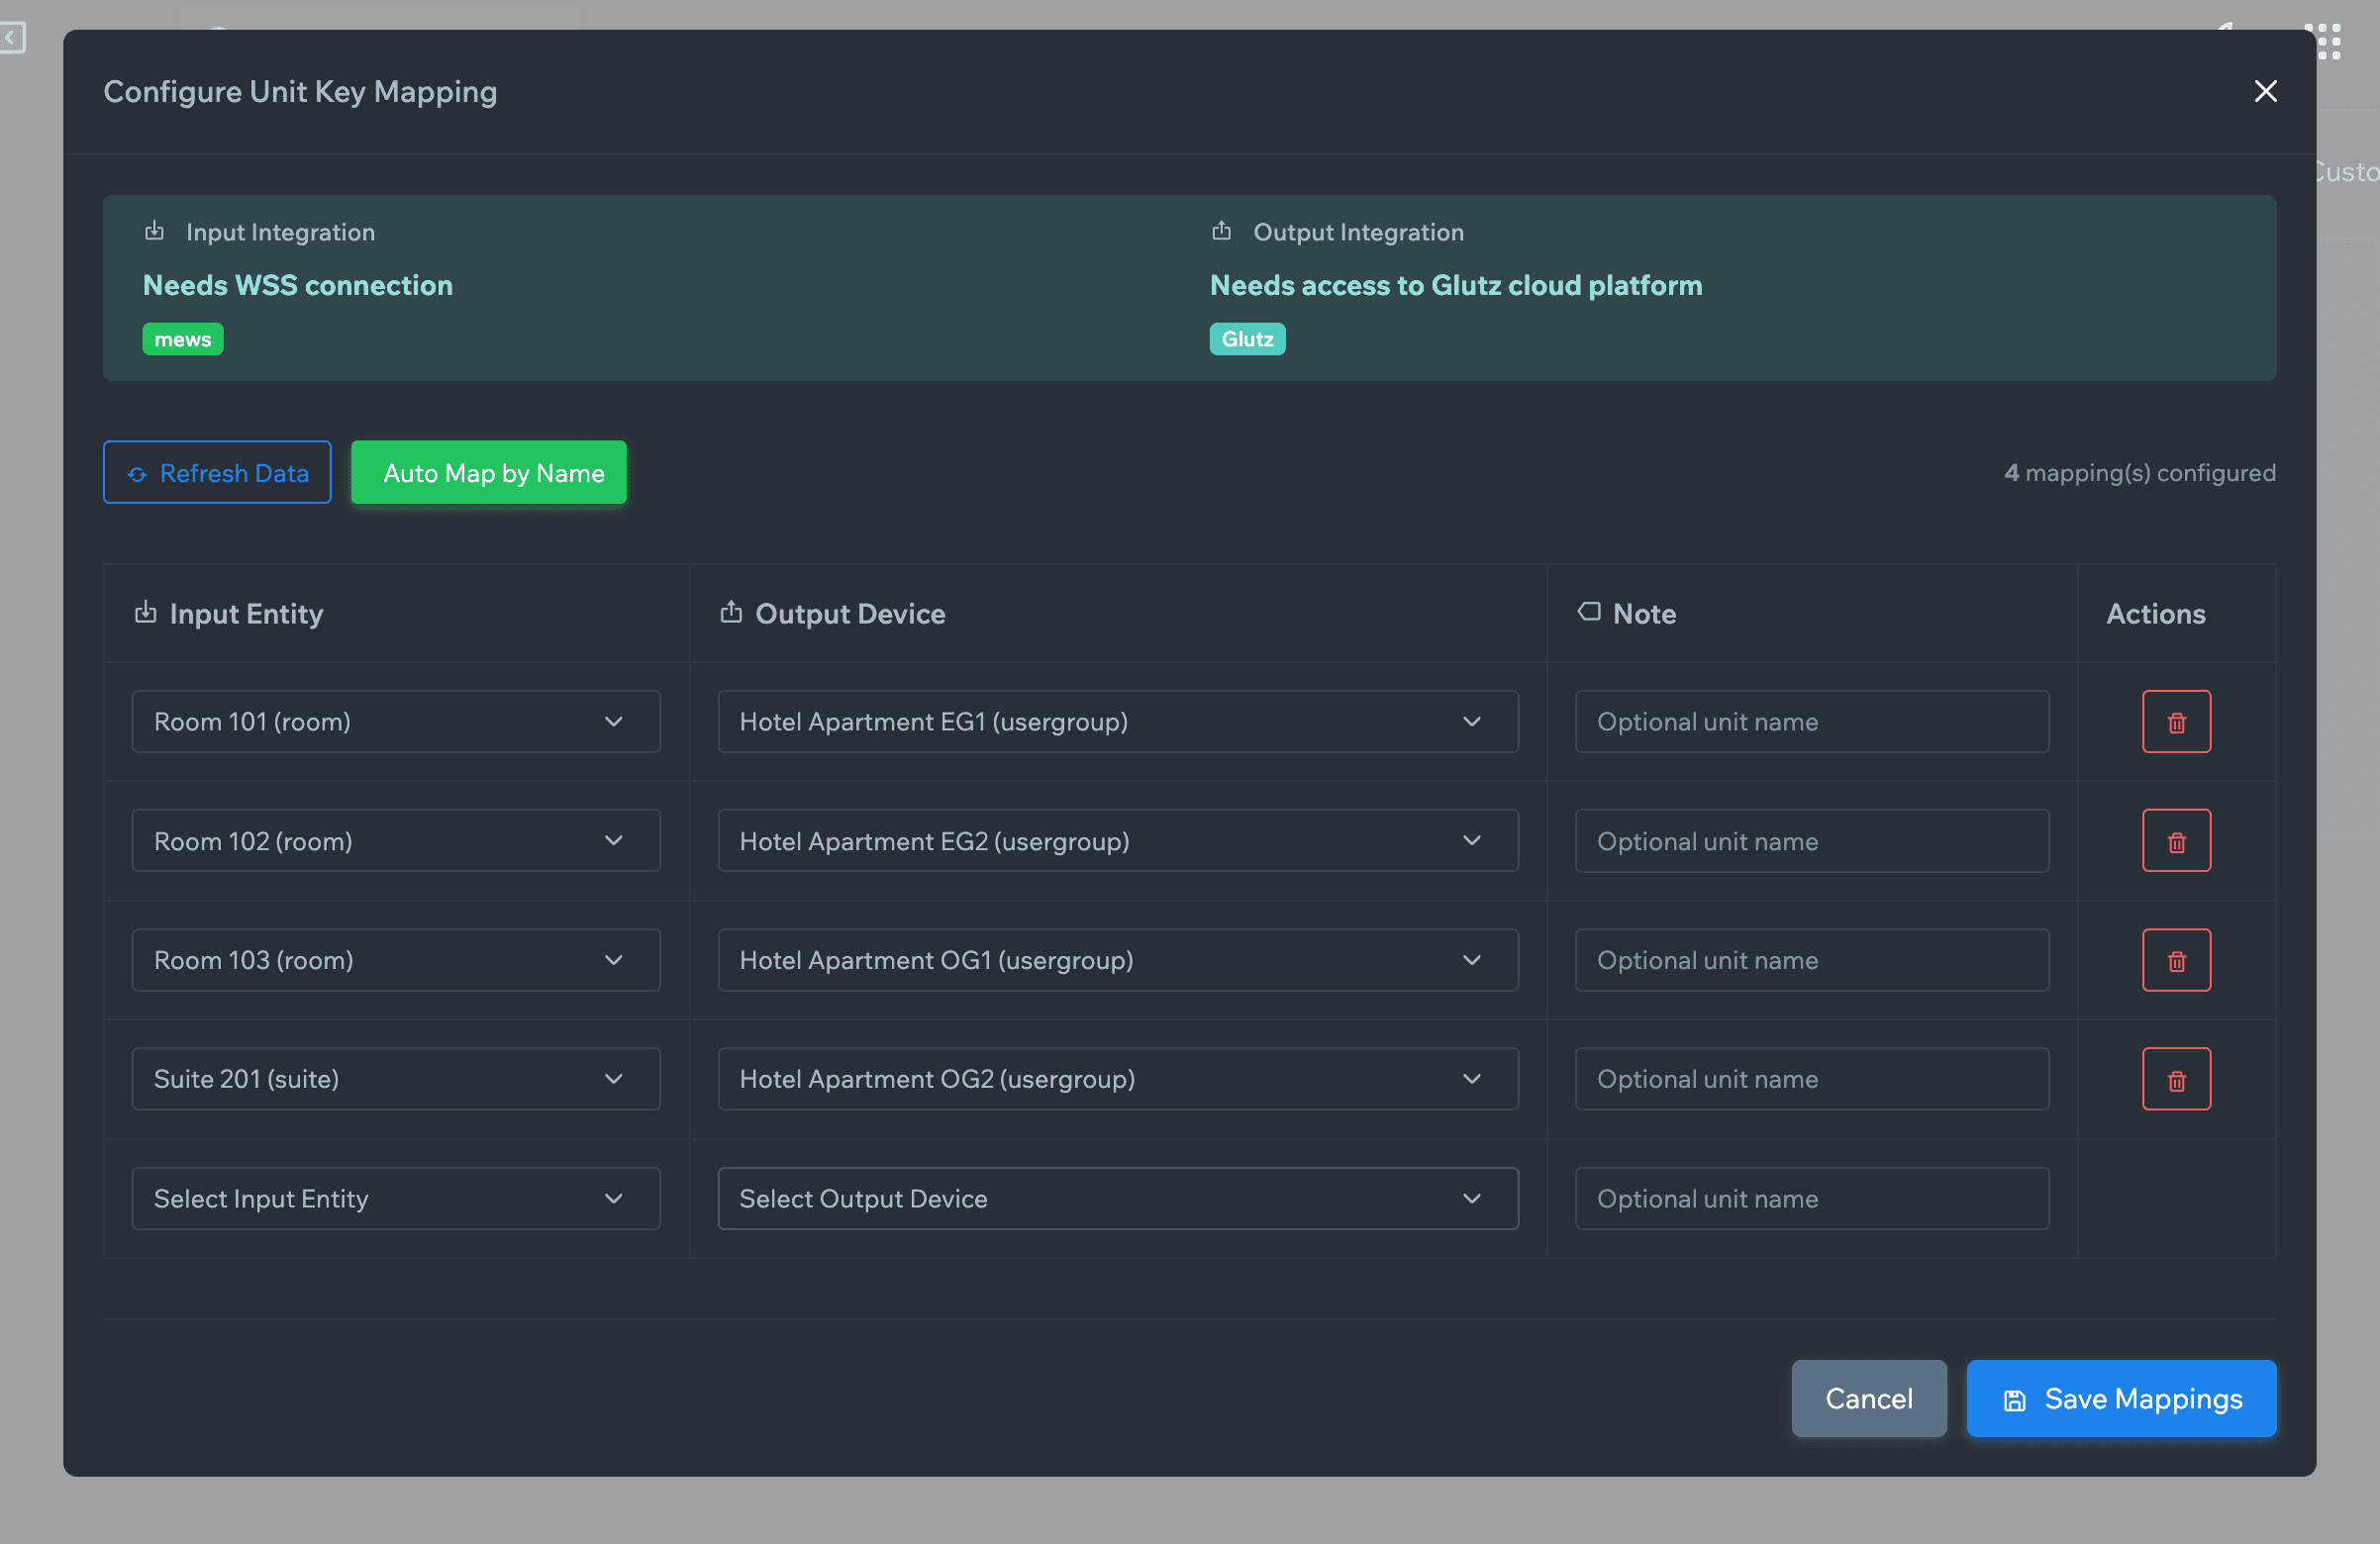Click the sidebar collapse icon at top left
The height and width of the screenshot is (1544, 2380).
(13, 38)
